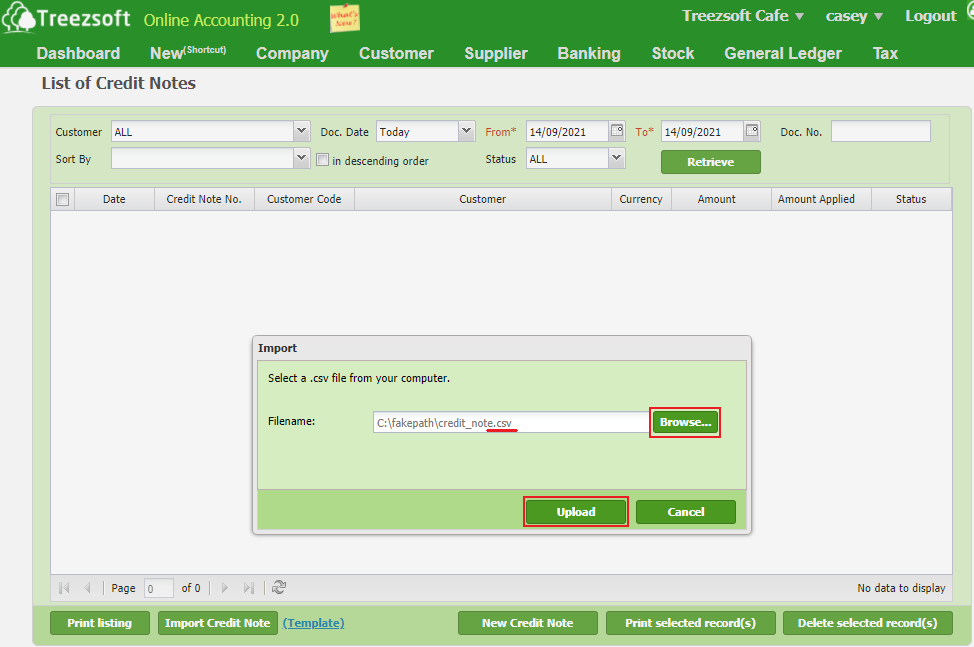Expand the Status dropdown
The height and width of the screenshot is (647, 974).
617,158
